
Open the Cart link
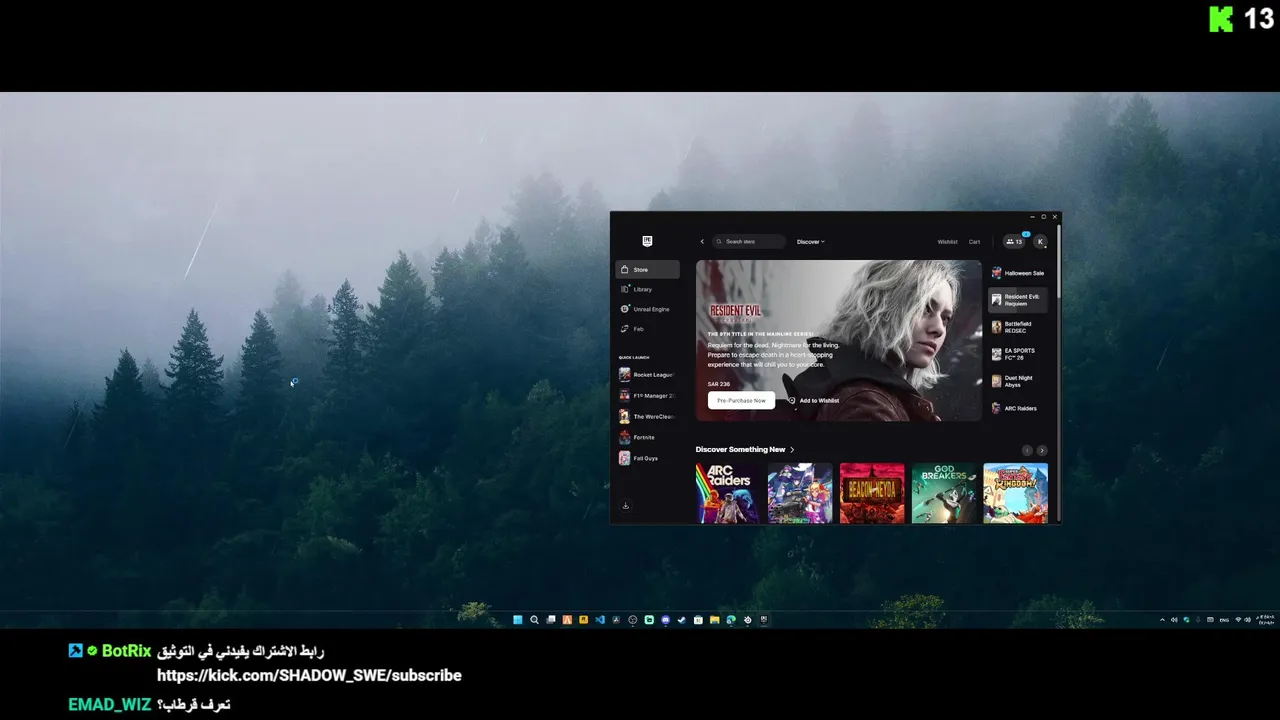(x=974, y=241)
